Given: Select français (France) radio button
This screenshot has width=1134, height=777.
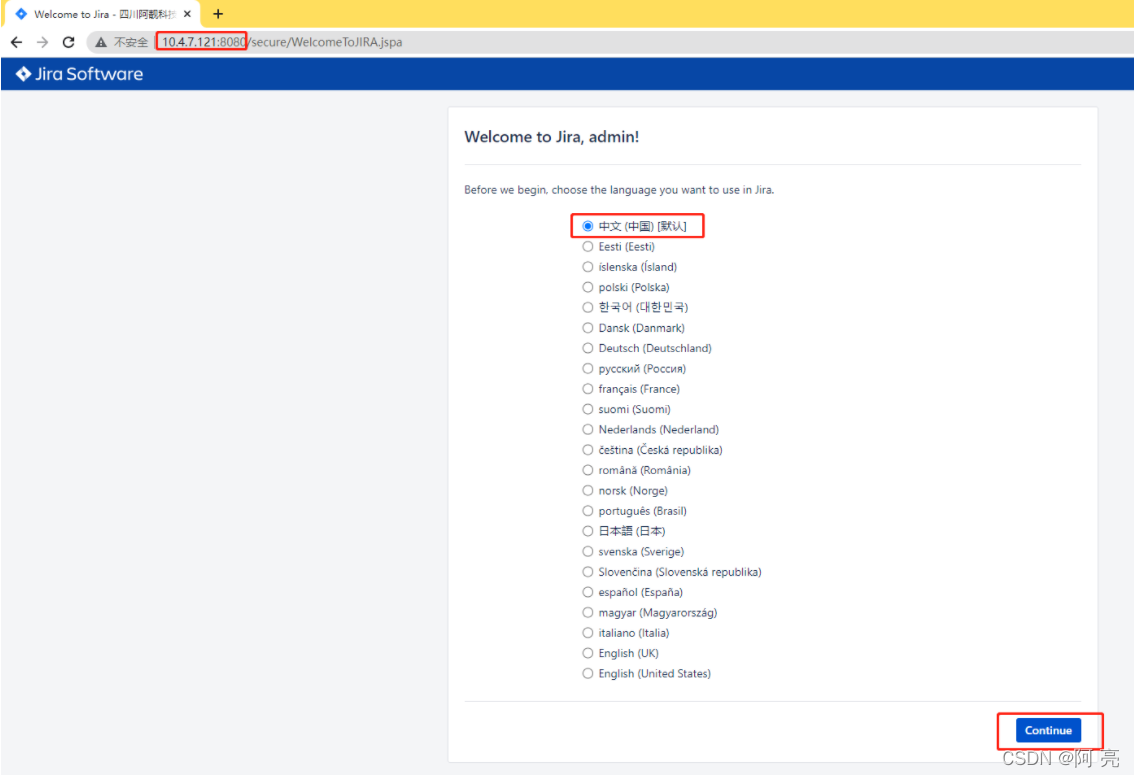Looking at the screenshot, I should coord(588,389).
